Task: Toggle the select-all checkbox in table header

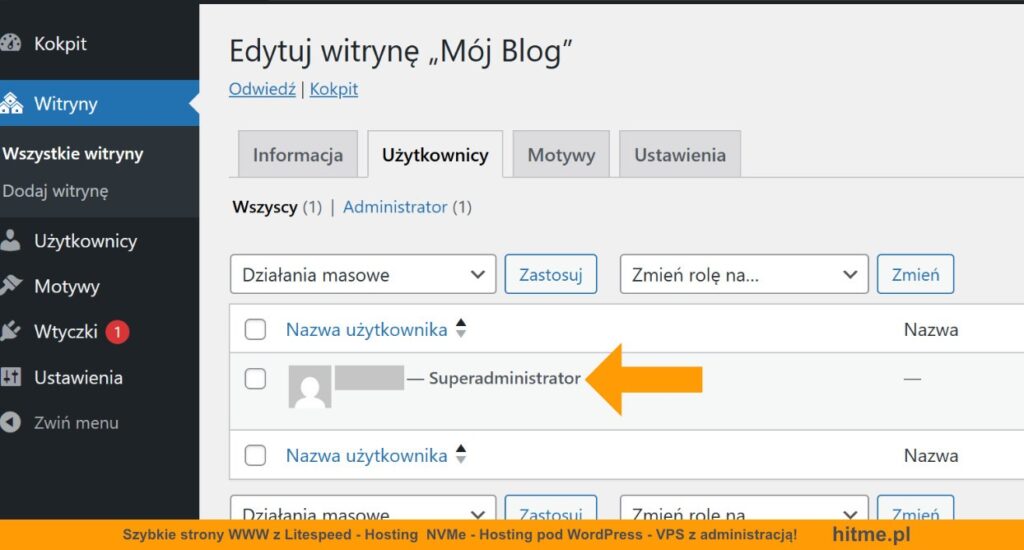Action: click(x=256, y=330)
